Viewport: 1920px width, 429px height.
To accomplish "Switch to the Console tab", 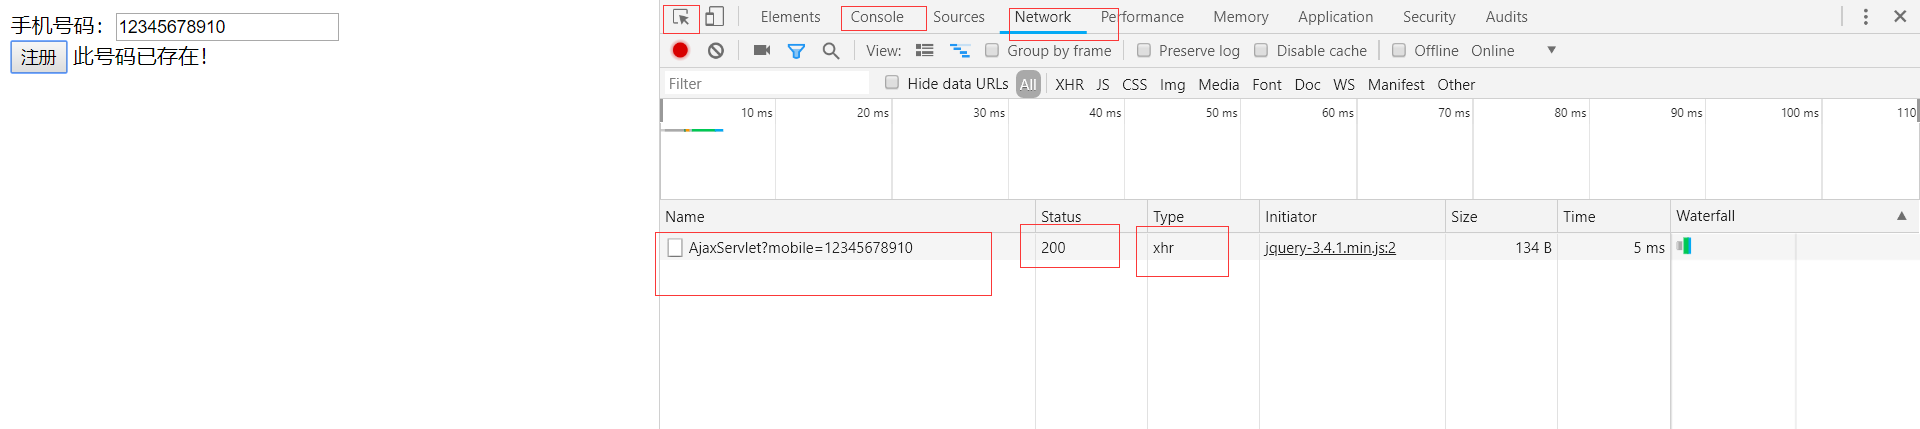I will (x=877, y=17).
